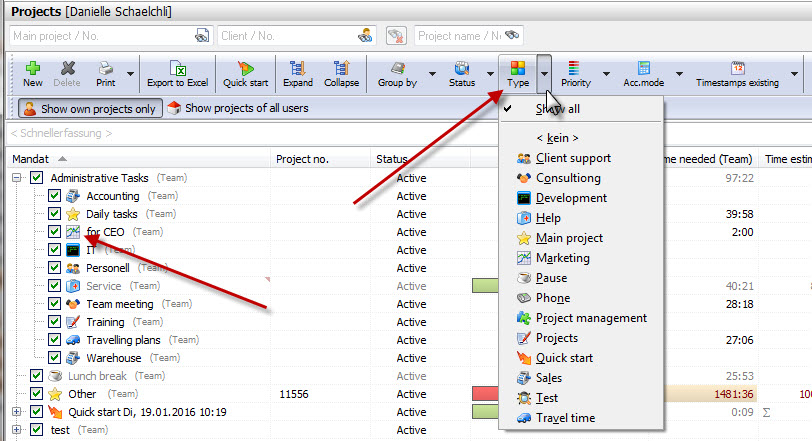The image size is (812, 441).
Task: Uncheck the Accounting project checkbox
Action: click(55, 196)
